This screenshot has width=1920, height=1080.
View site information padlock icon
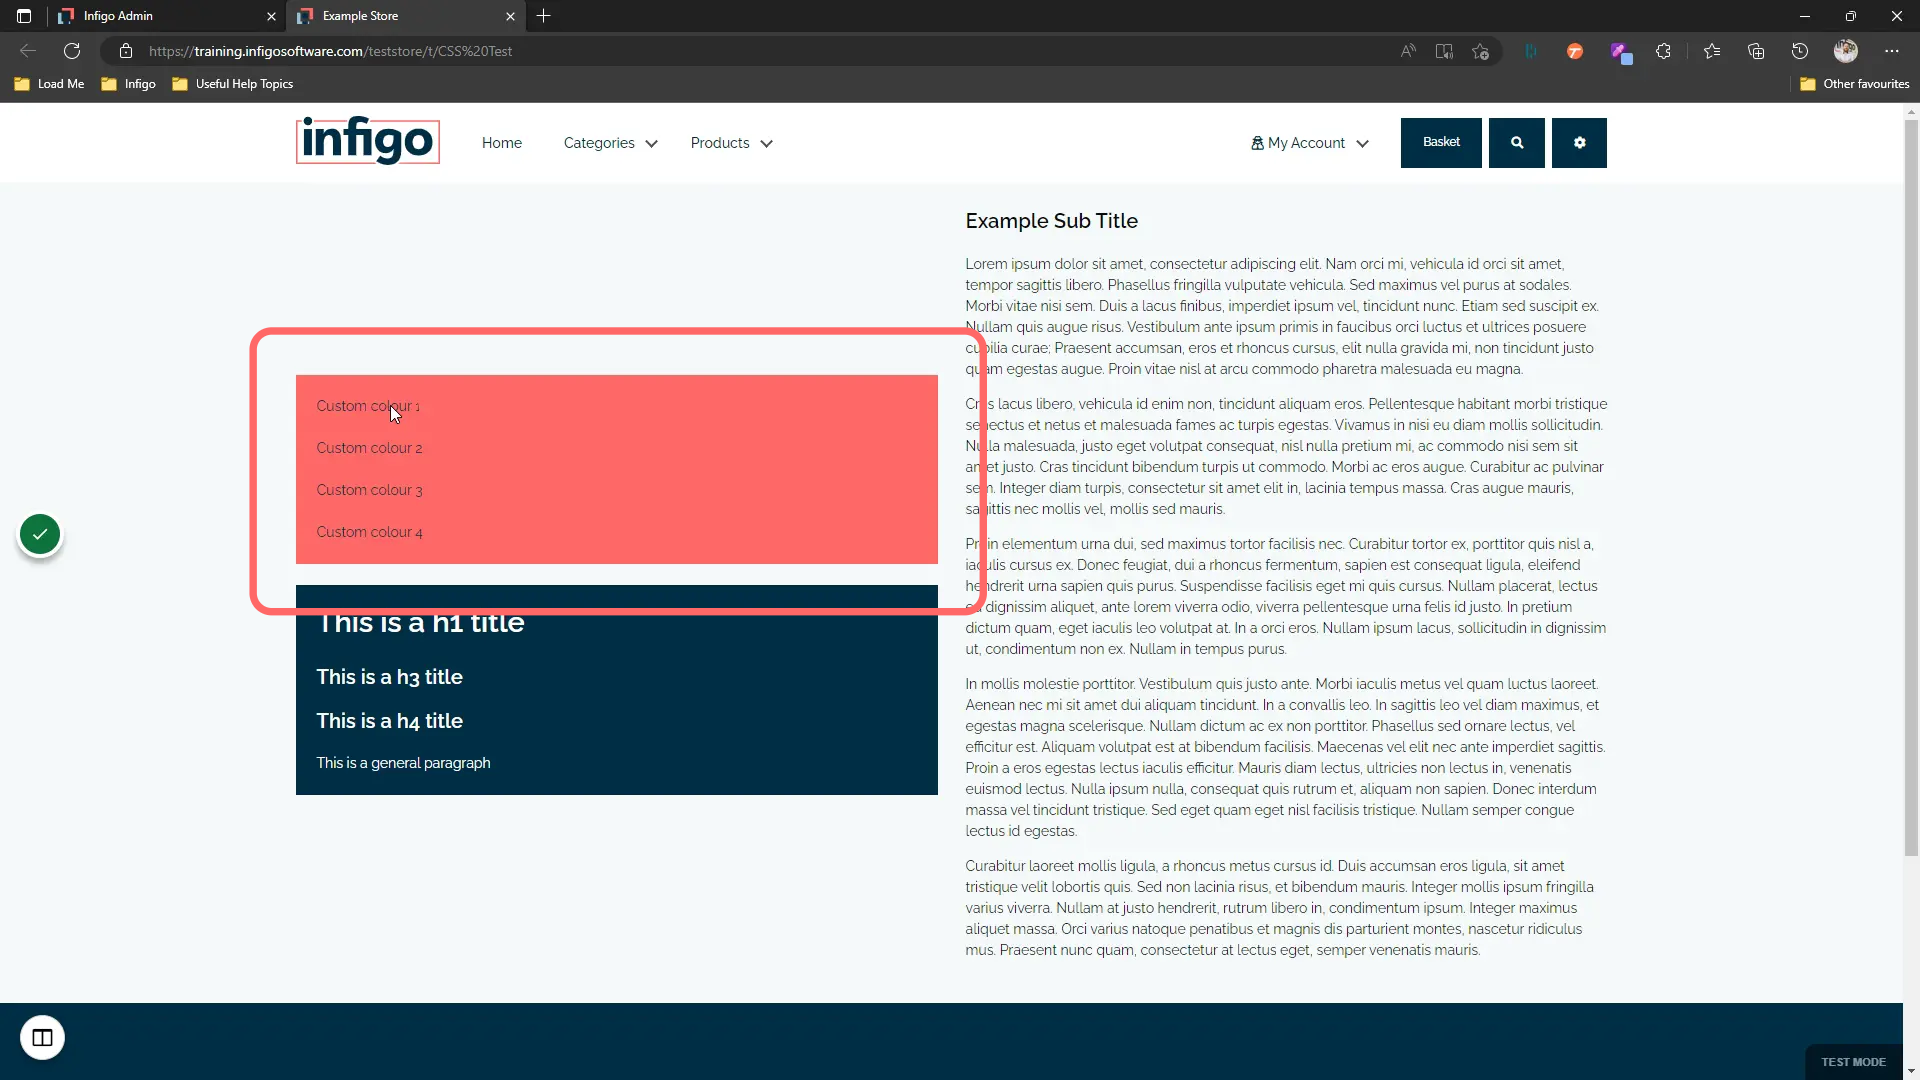pyautogui.click(x=126, y=51)
